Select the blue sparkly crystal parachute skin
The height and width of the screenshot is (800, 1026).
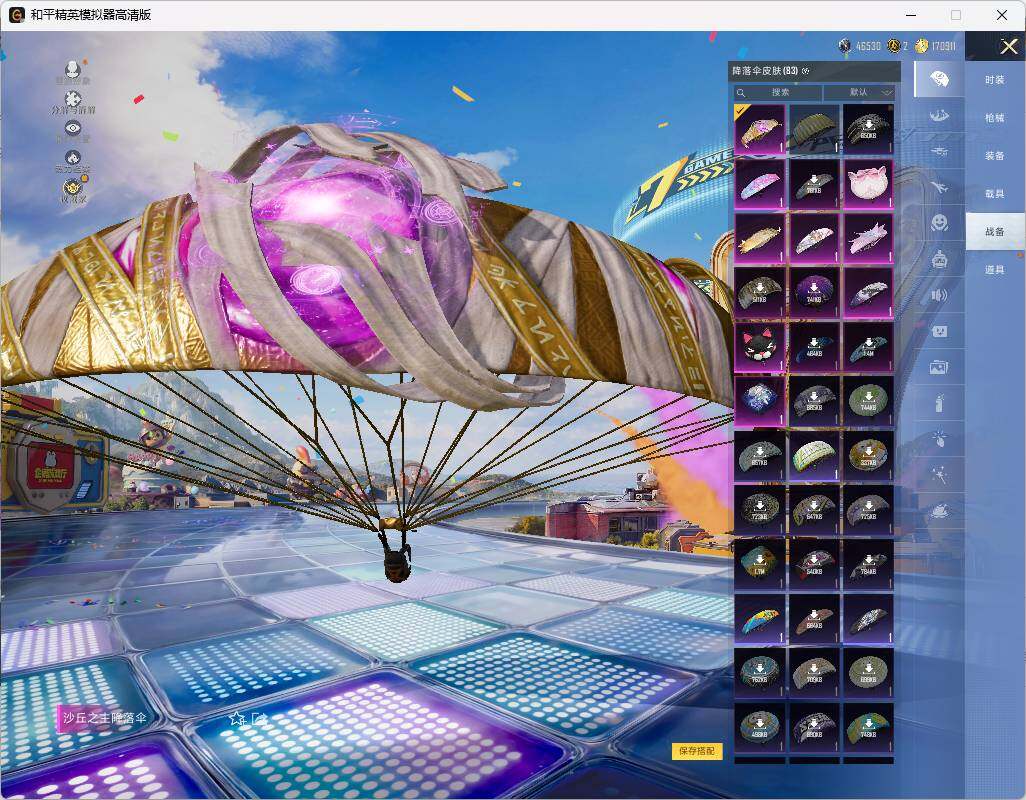pos(759,400)
